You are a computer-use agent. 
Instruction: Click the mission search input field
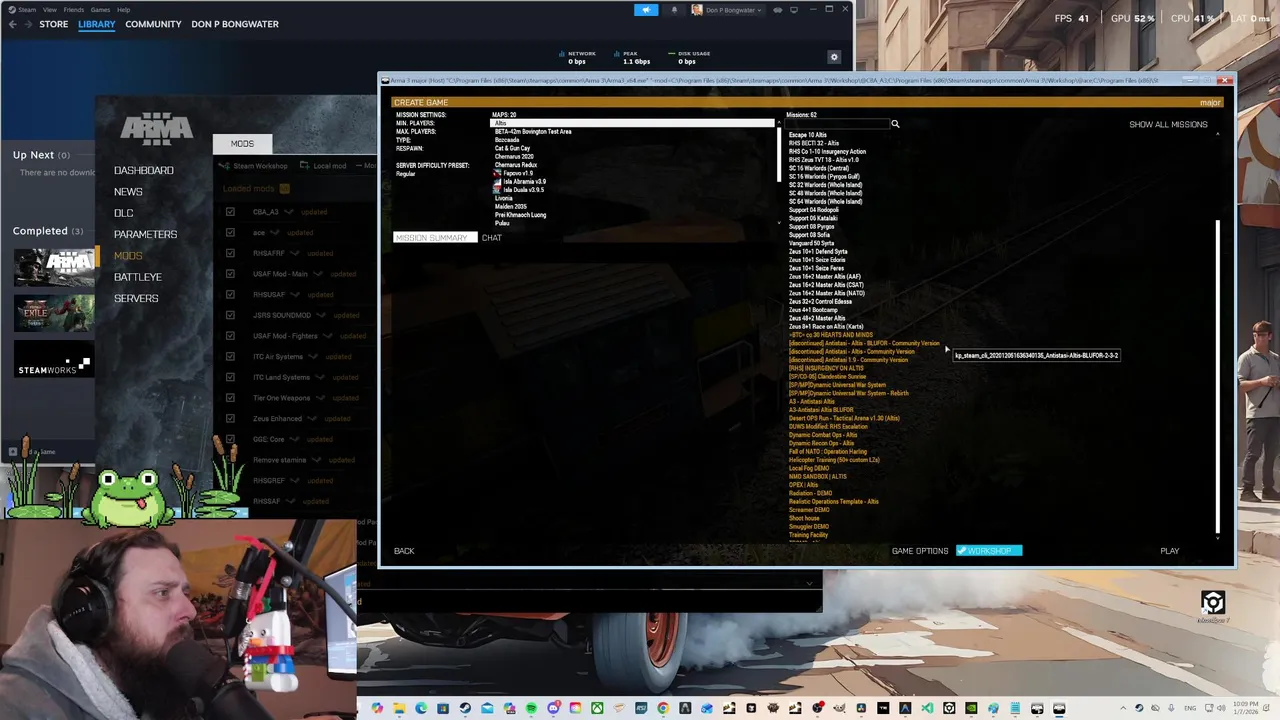pyautogui.click(x=838, y=124)
